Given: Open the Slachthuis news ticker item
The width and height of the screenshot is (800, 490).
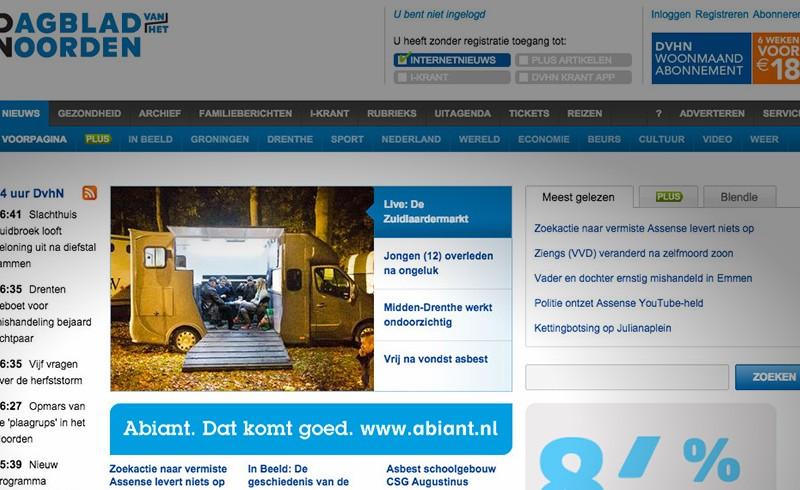Looking at the screenshot, I should click(48, 239).
